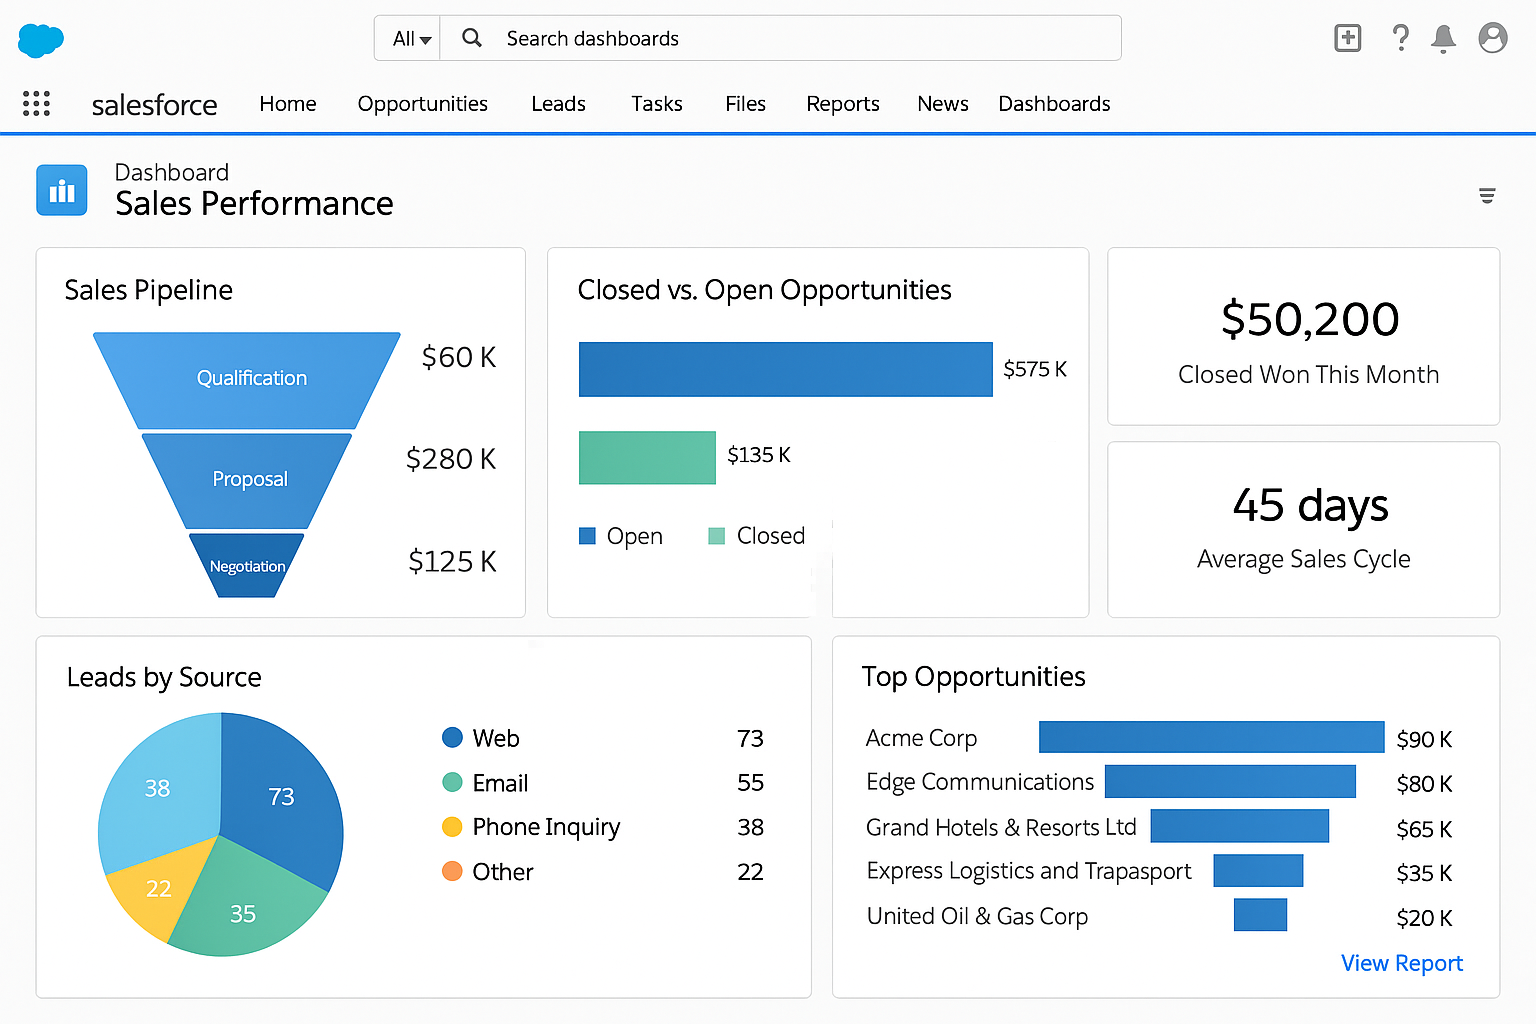Open the help question mark icon
The height and width of the screenshot is (1024, 1536).
(1401, 38)
